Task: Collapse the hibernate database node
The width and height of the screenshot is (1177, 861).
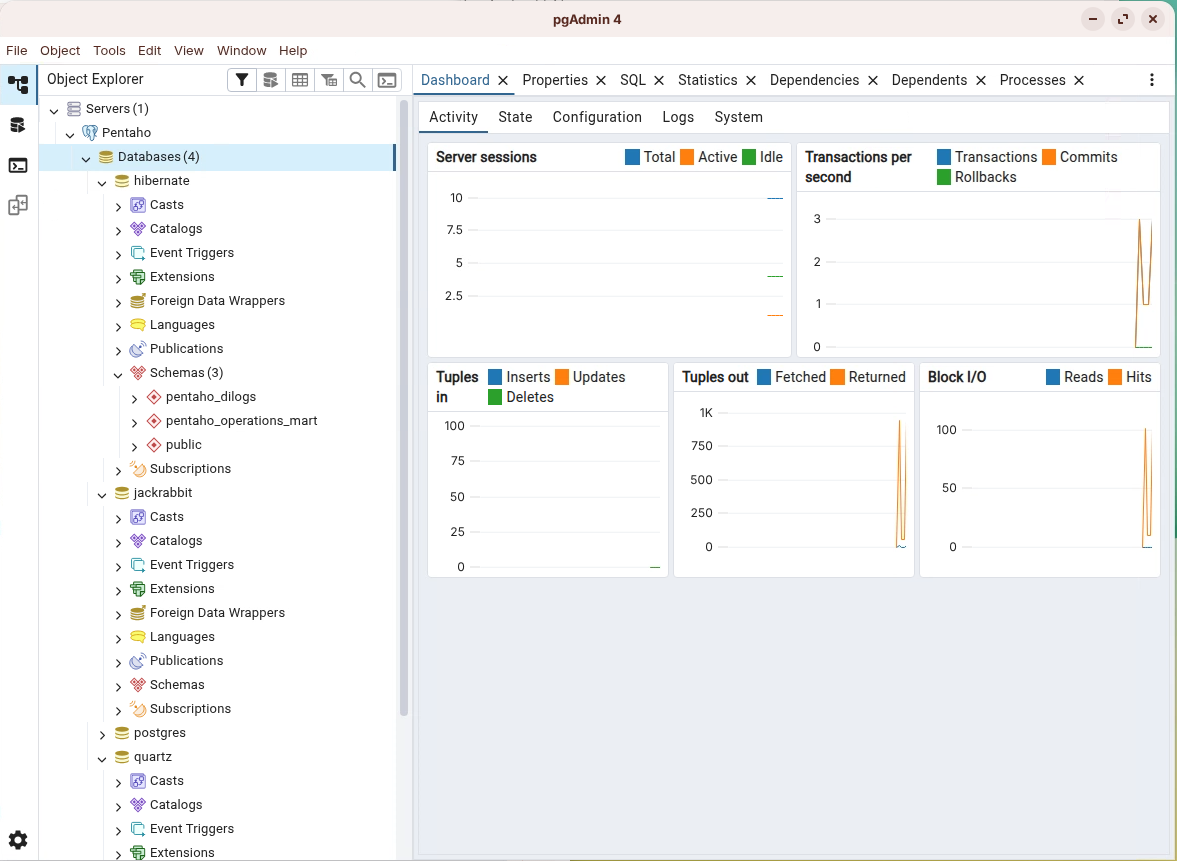Action: [x=102, y=182]
